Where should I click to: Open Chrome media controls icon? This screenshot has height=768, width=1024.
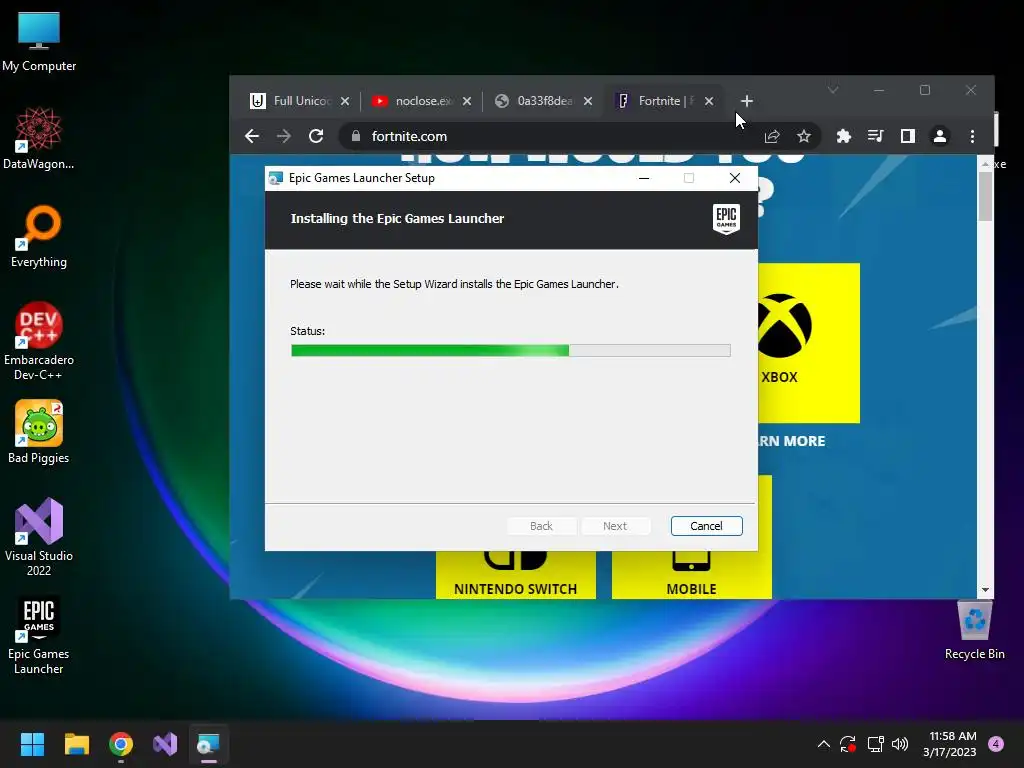(x=876, y=136)
